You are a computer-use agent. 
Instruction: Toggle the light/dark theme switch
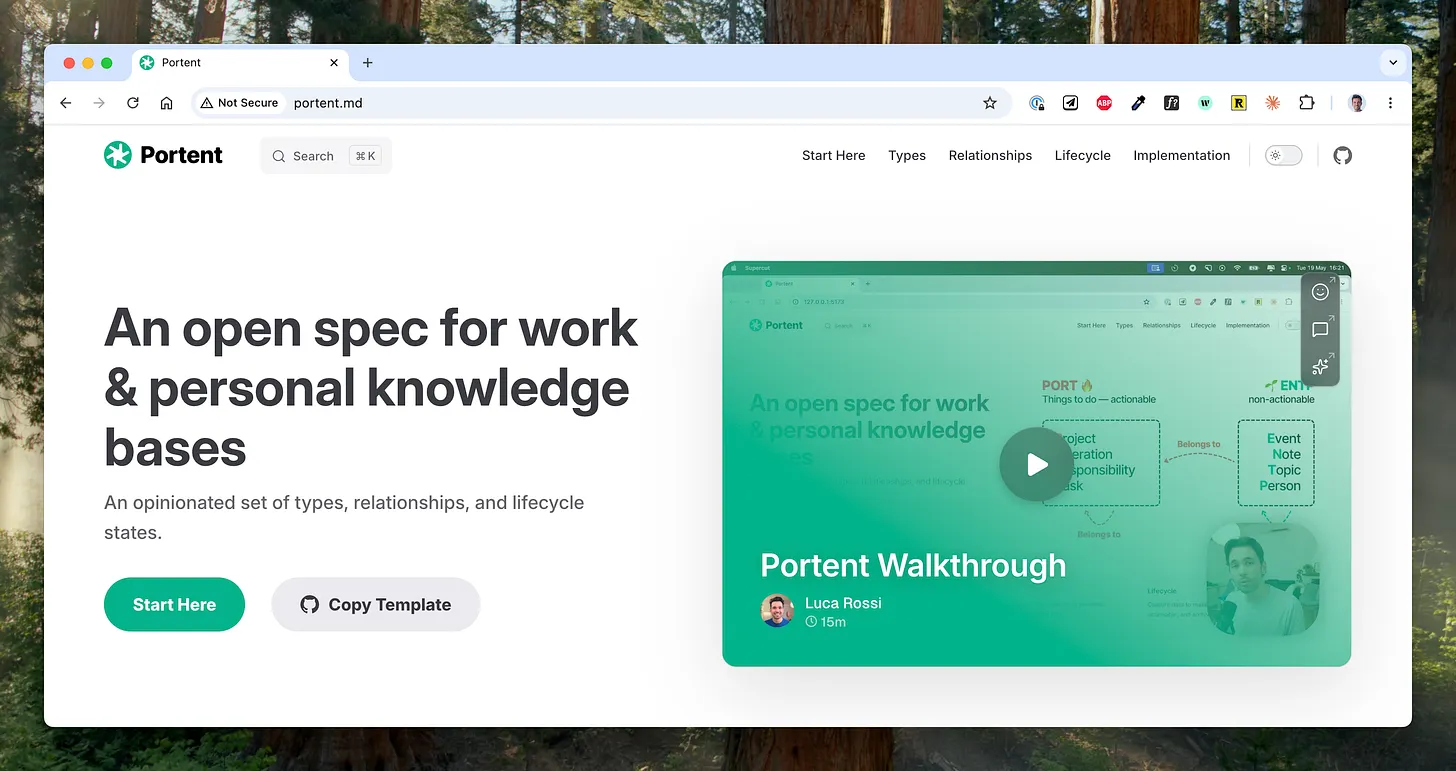click(x=1284, y=155)
